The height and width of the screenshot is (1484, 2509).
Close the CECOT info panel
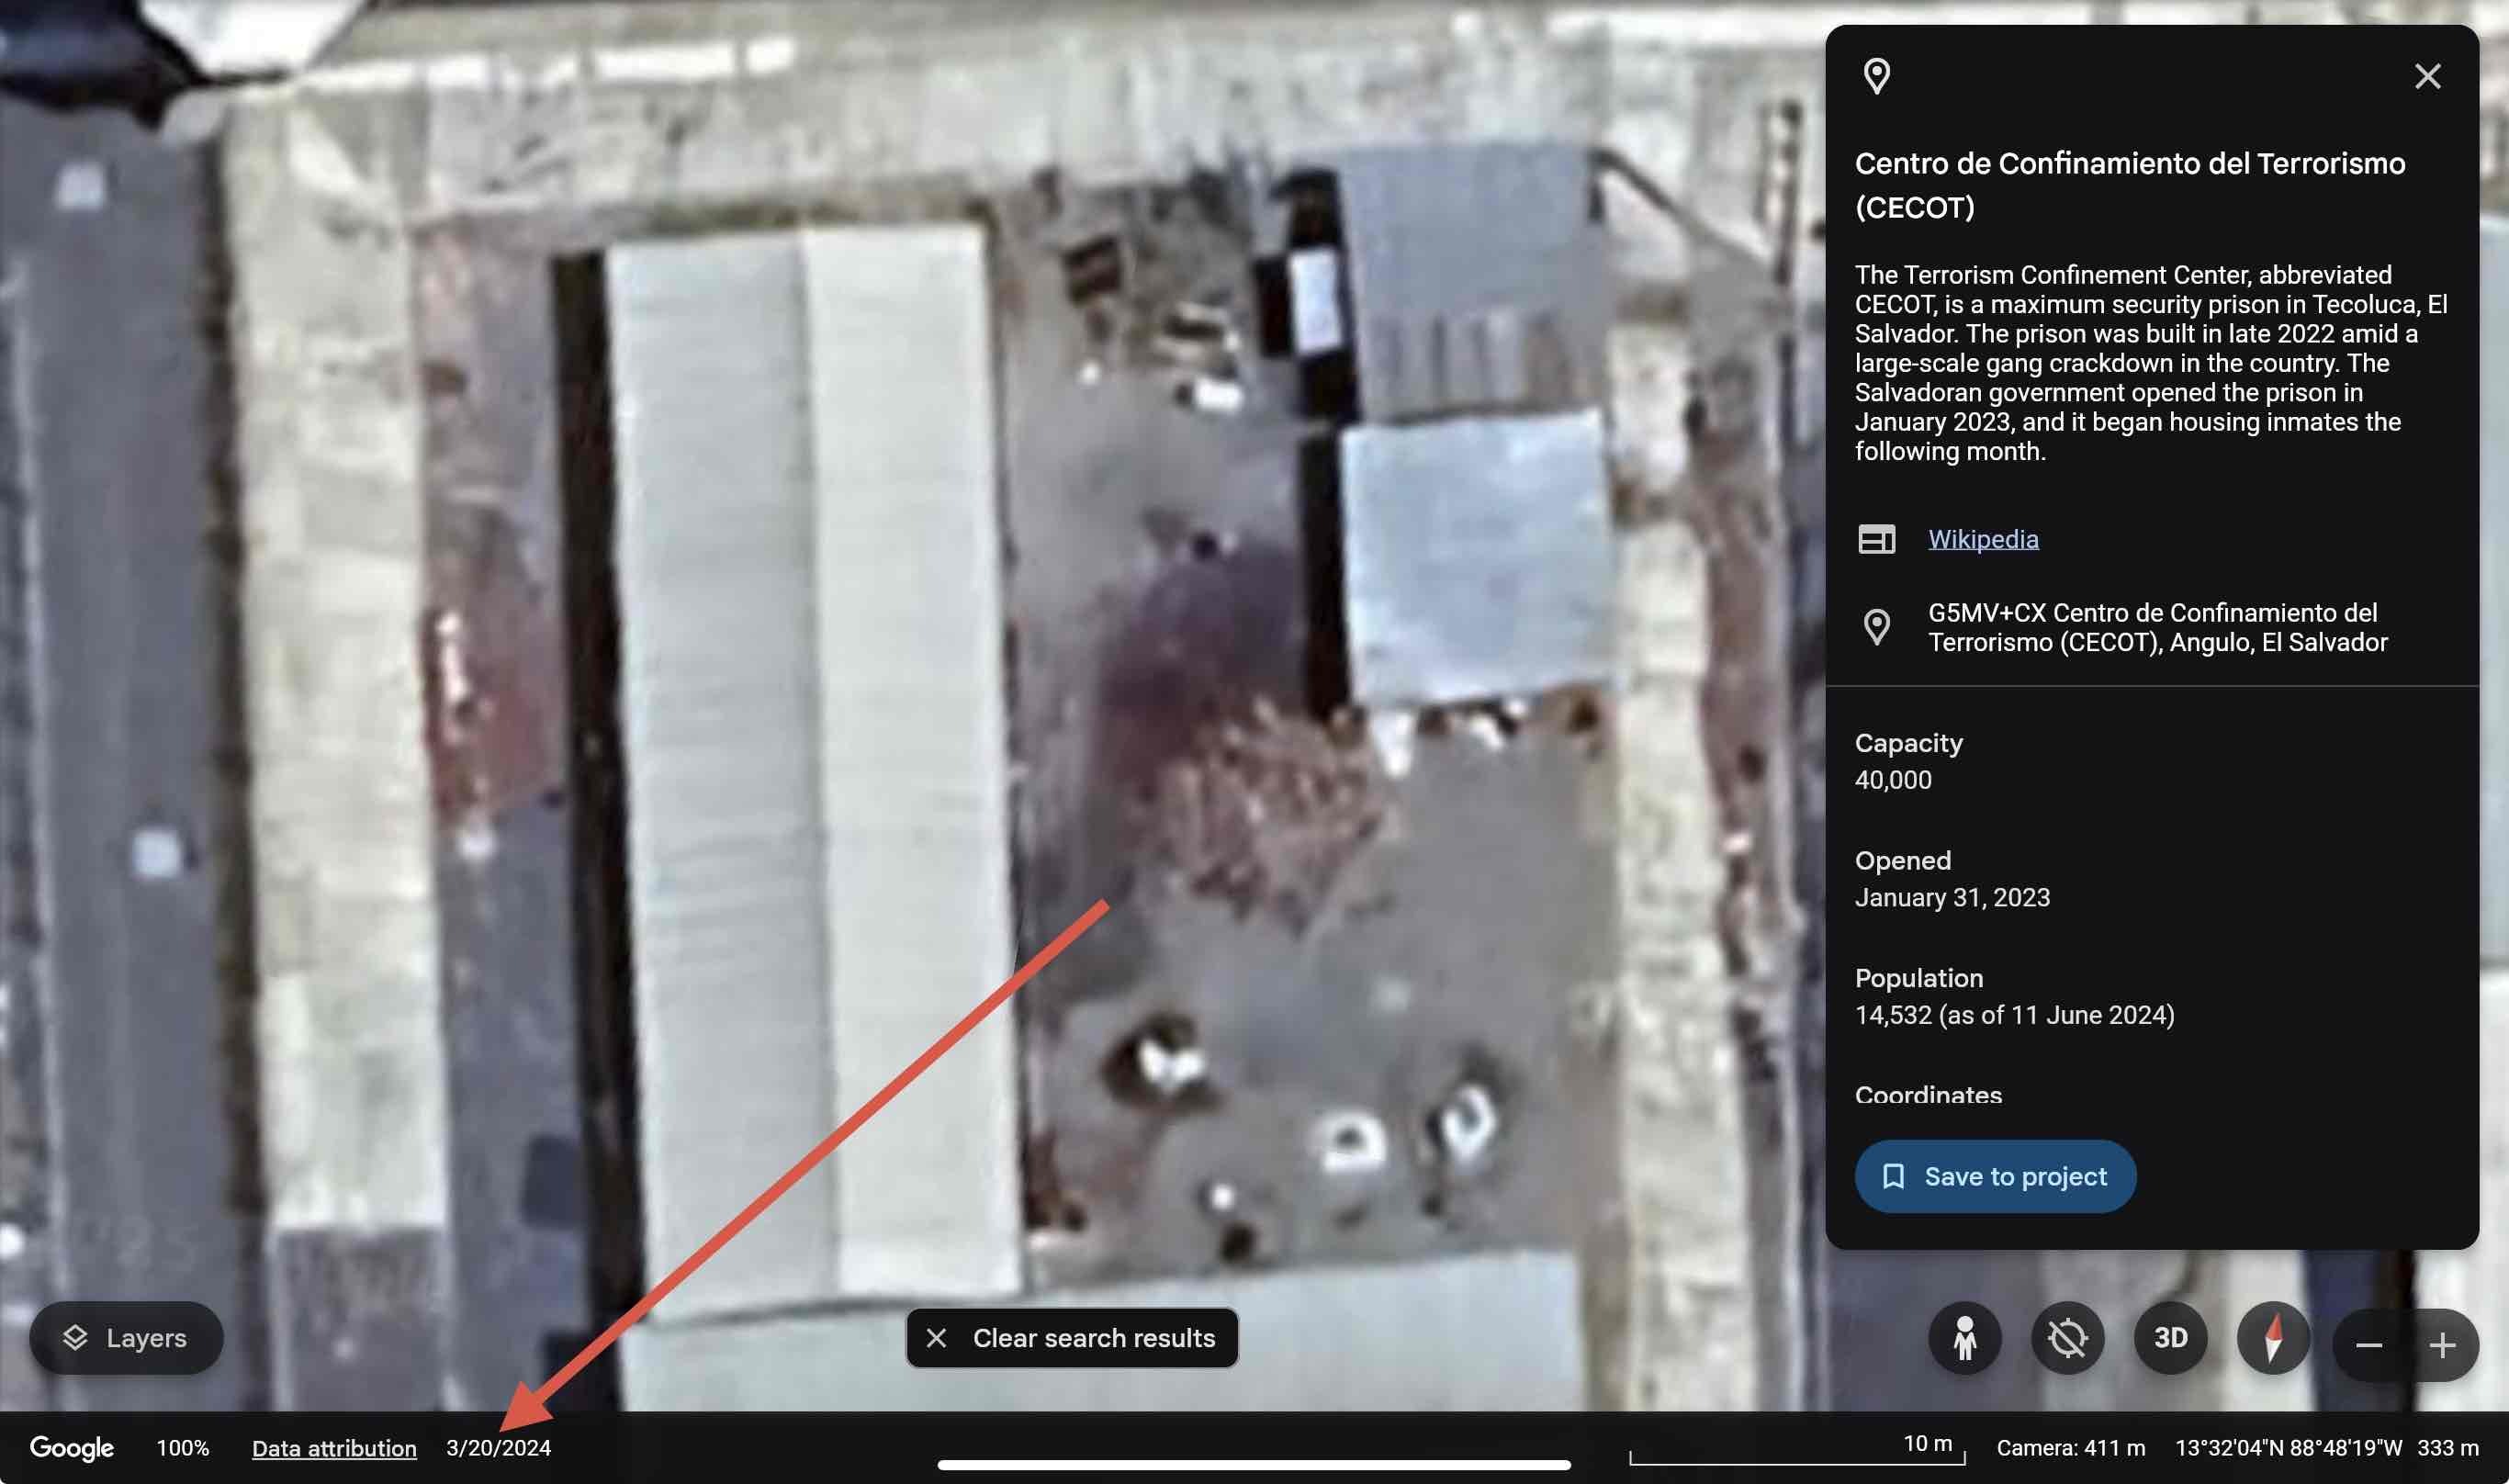point(2427,76)
